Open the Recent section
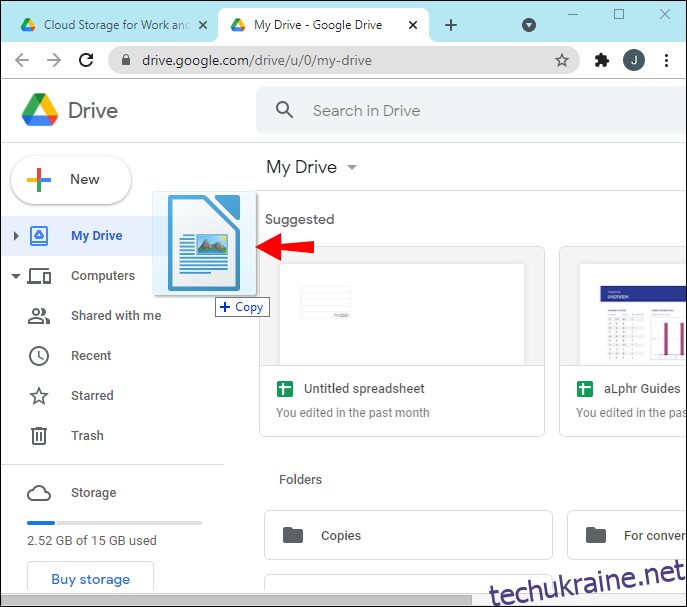 (x=91, y=355)
